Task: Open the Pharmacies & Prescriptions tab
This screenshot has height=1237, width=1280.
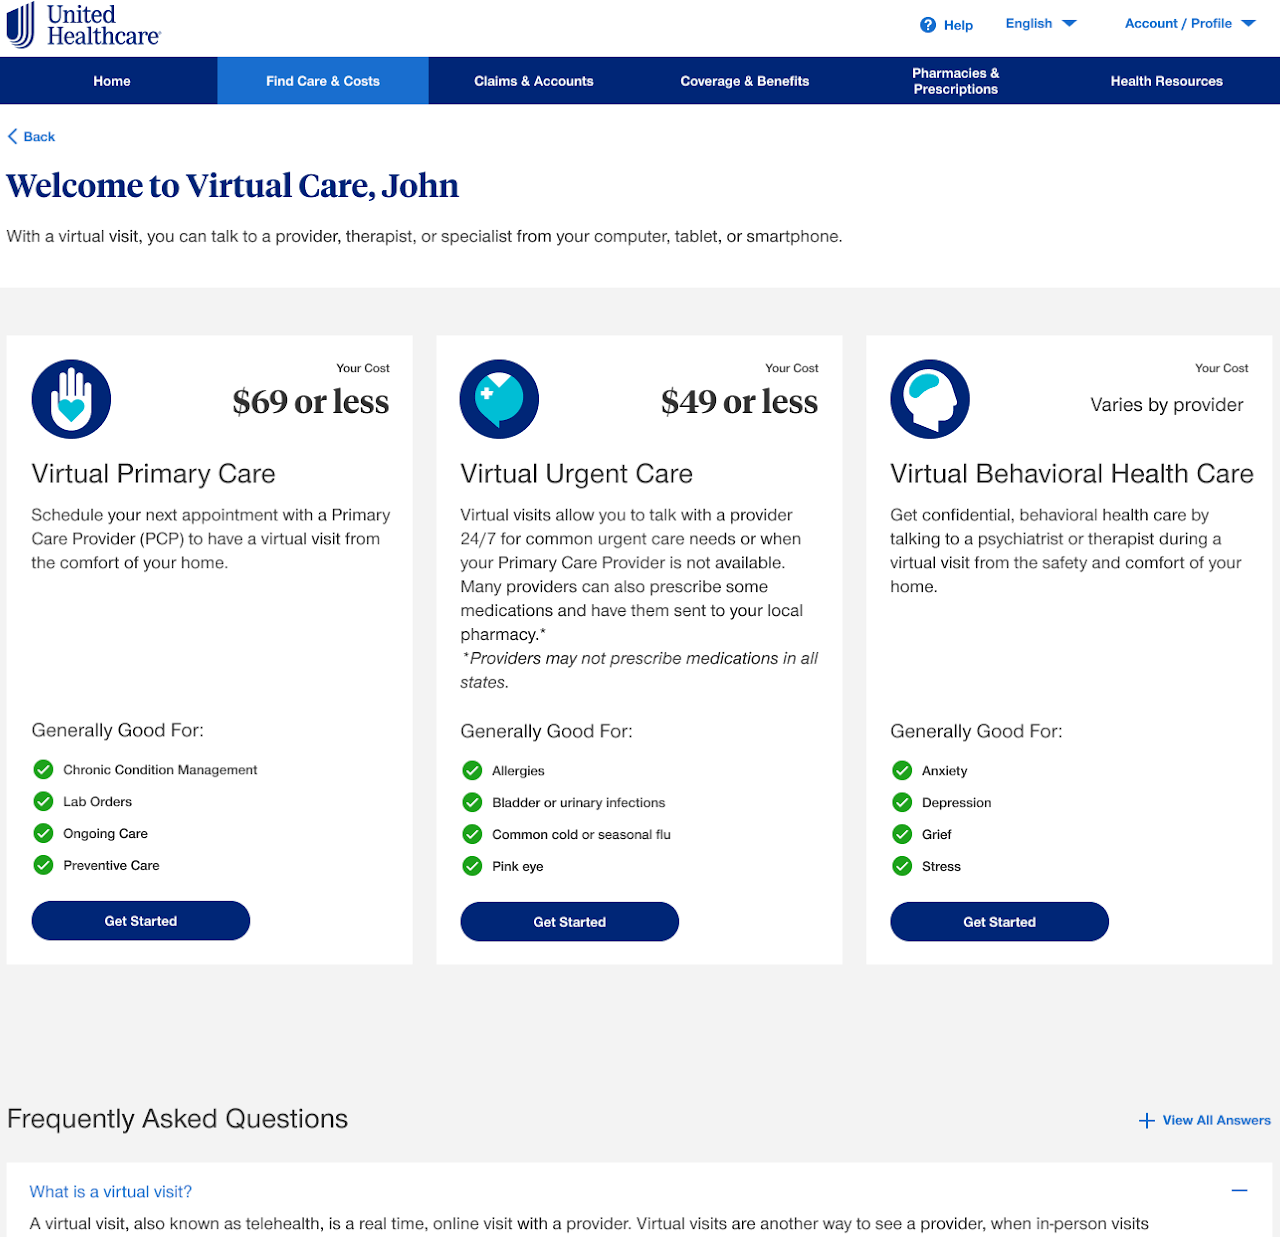Action: pyautogui.click(x=956, y=81)
